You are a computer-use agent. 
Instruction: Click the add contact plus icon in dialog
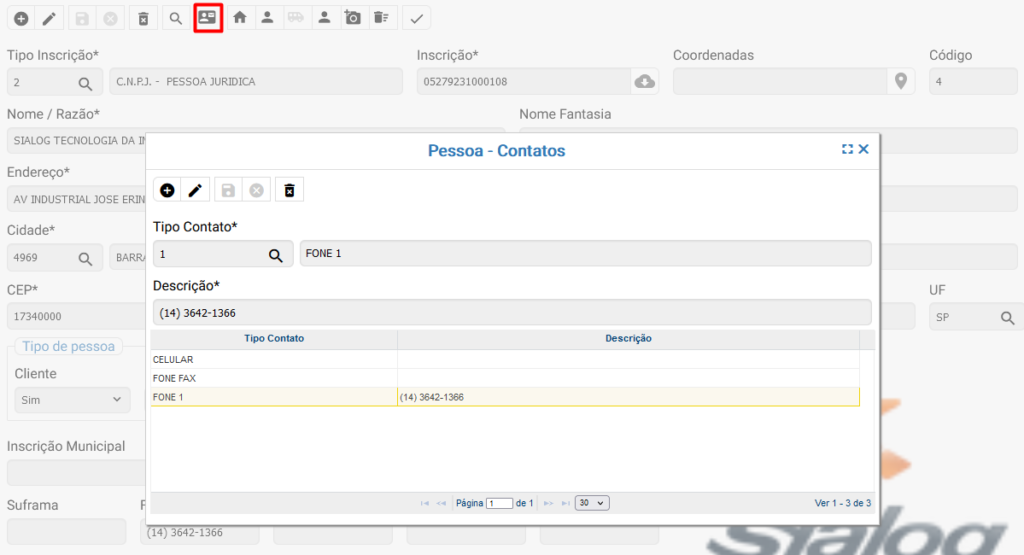[x=167, y=190]
